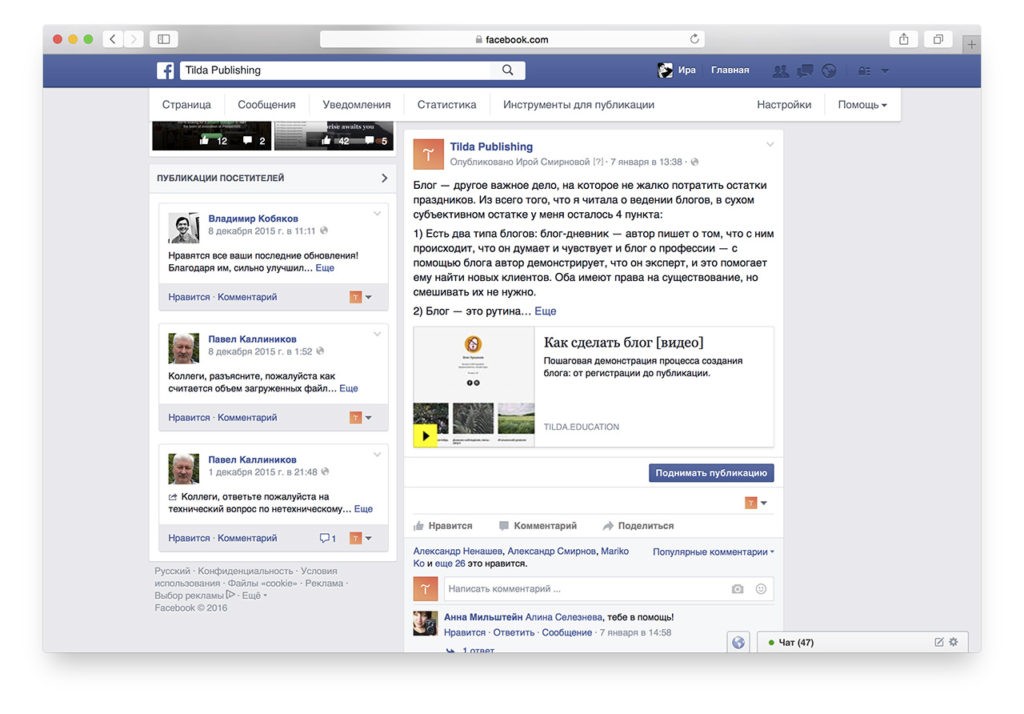Open the comment count on the 1 декабря post
1024x714 pixels.
[328, 538]
